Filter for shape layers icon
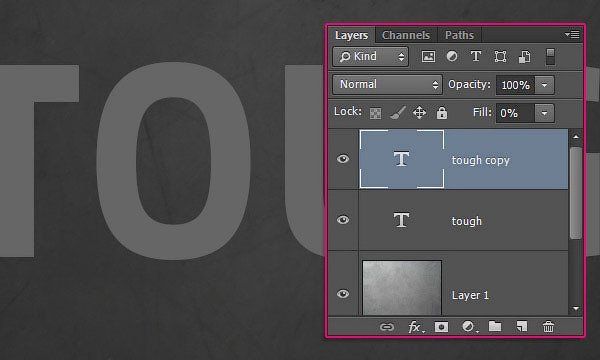Viewport: 600px width, 360px height. 500,57
